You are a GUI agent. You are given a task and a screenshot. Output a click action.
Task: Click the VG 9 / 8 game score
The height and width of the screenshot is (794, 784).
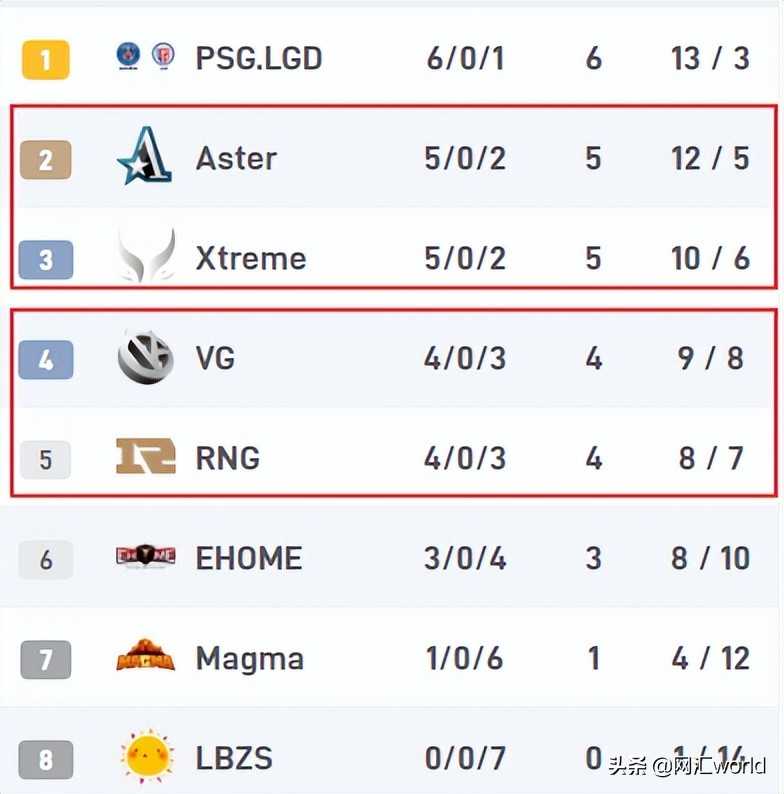point(711,359)
